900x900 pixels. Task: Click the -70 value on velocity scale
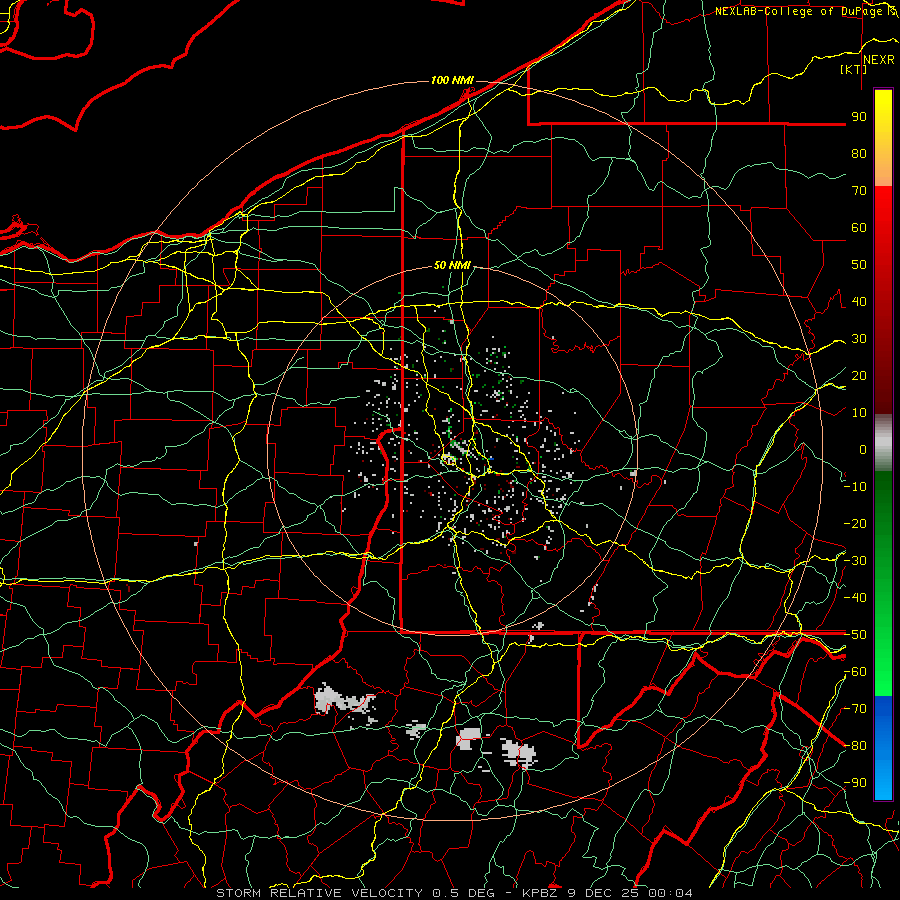(855, 709)
